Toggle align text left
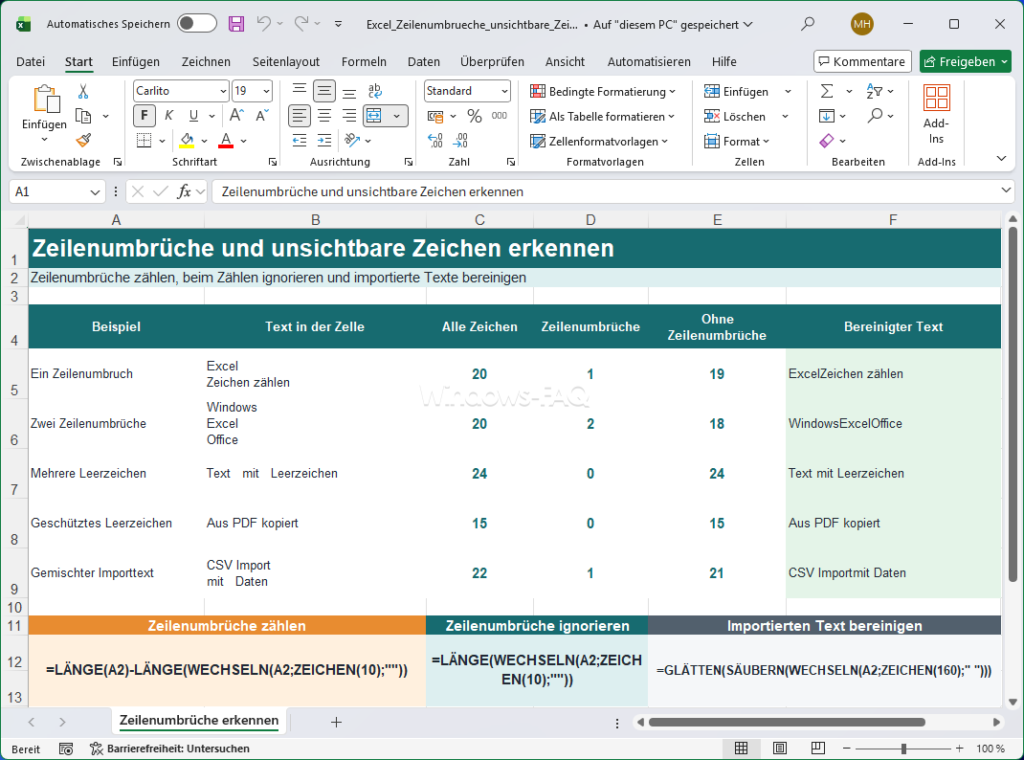1024x760 pixels. tap(299, 116)
